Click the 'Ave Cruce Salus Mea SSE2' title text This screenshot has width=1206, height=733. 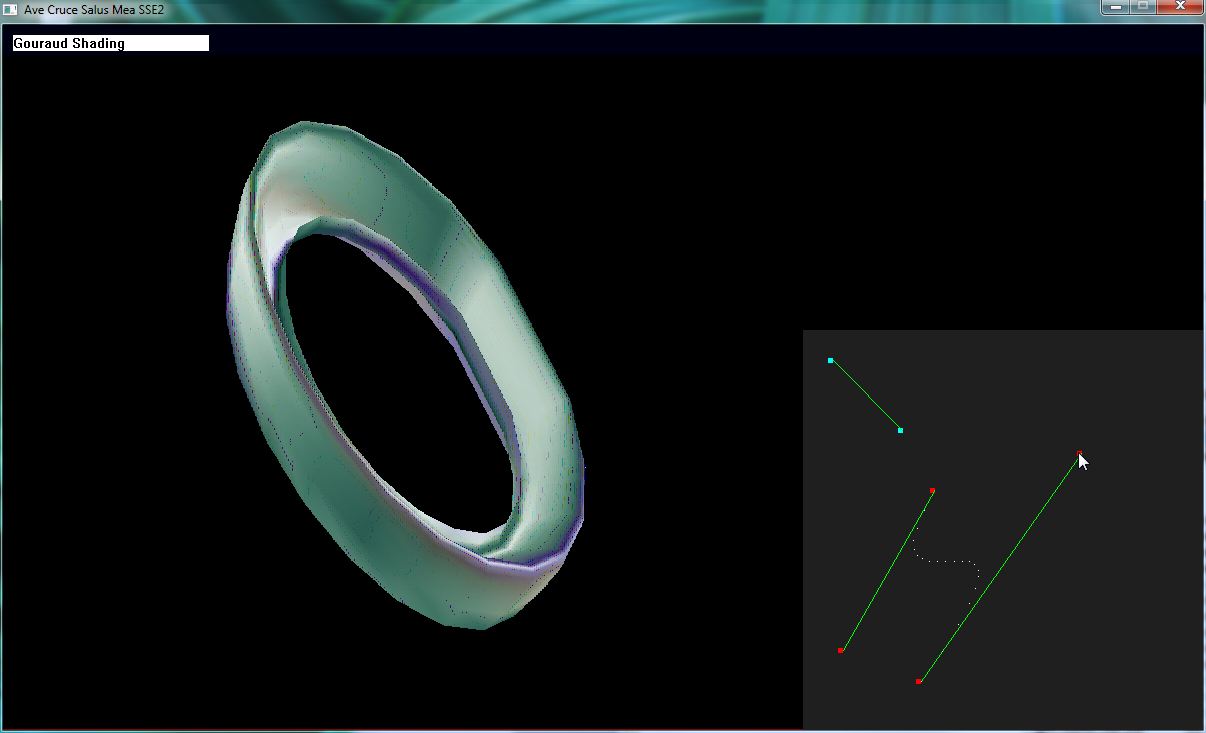coord(94,9)
